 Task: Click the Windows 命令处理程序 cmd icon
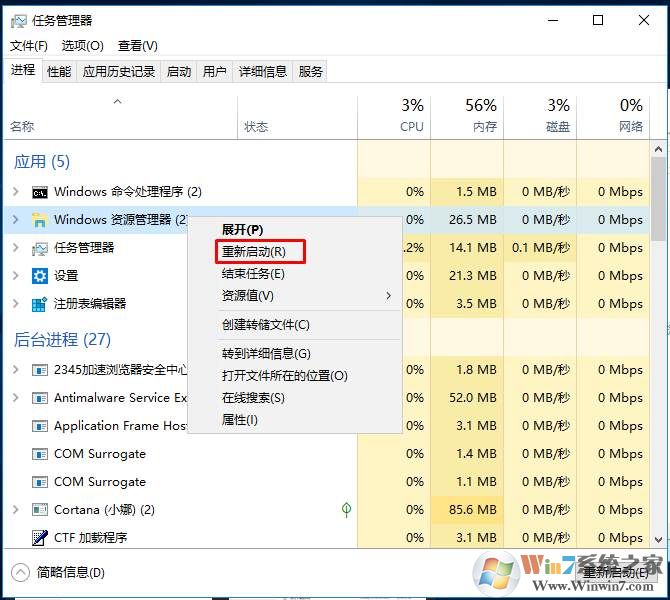40,193
